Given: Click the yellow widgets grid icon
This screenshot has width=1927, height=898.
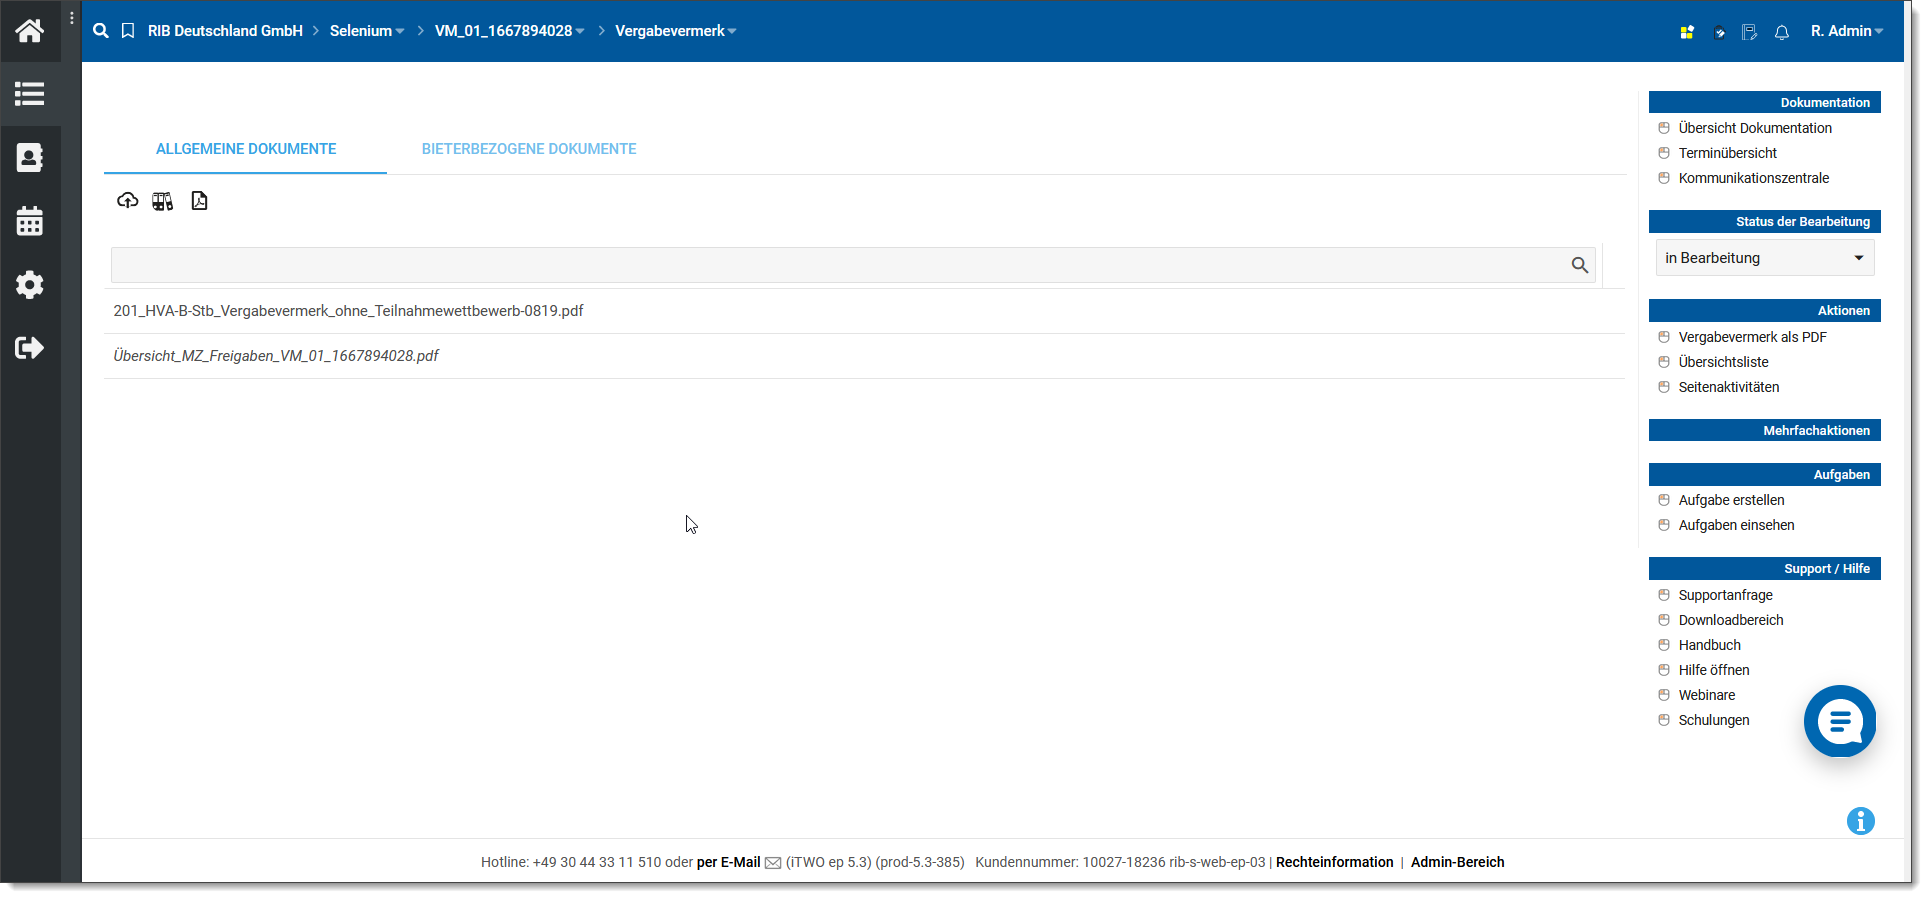Looking at the screenshot, I should (1687, 32).
